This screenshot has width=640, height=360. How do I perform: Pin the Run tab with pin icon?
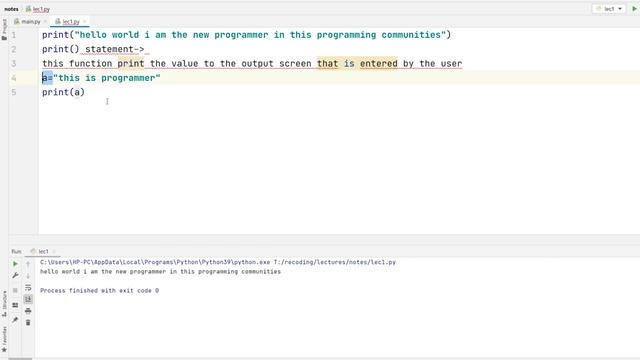pyautogui.click(x=15, y=320)
